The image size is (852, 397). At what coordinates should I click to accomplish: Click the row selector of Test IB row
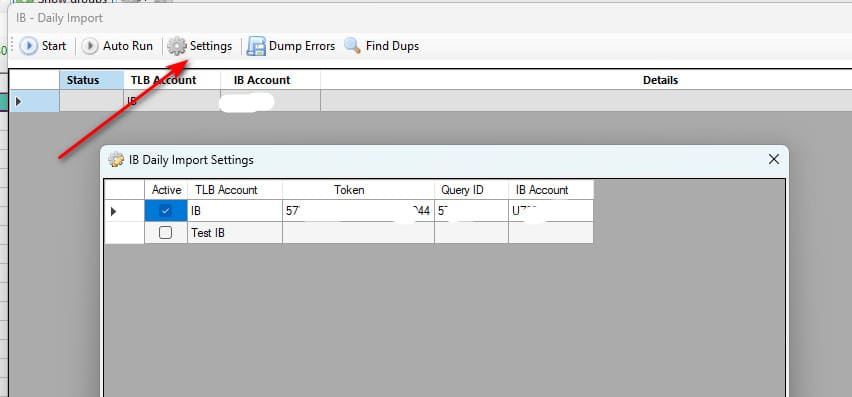[x=124, y=232]
